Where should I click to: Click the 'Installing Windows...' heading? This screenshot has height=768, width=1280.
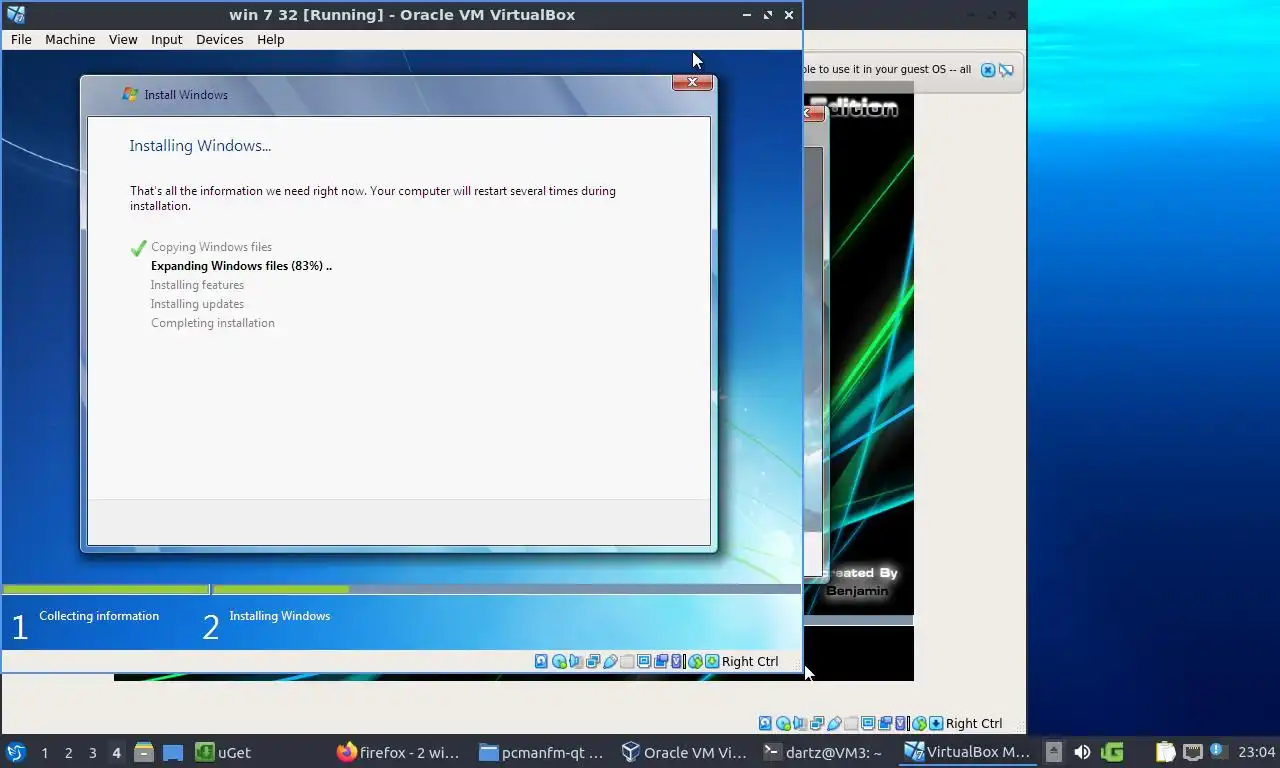(200, 146)
